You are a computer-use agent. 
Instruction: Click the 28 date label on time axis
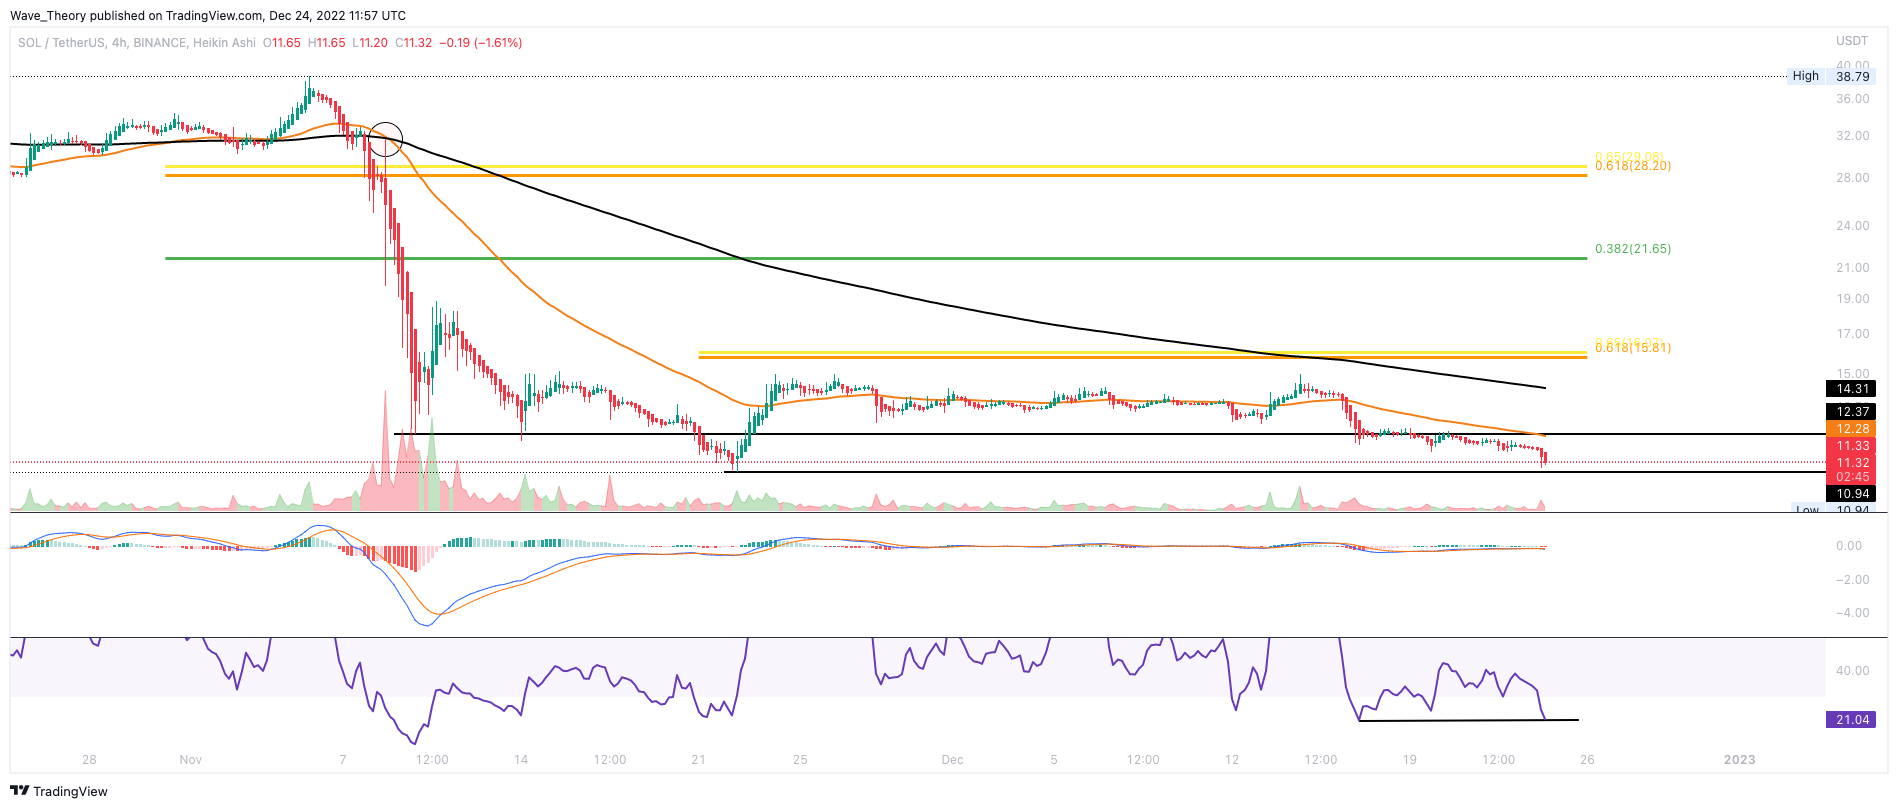(x=89, y=760)
